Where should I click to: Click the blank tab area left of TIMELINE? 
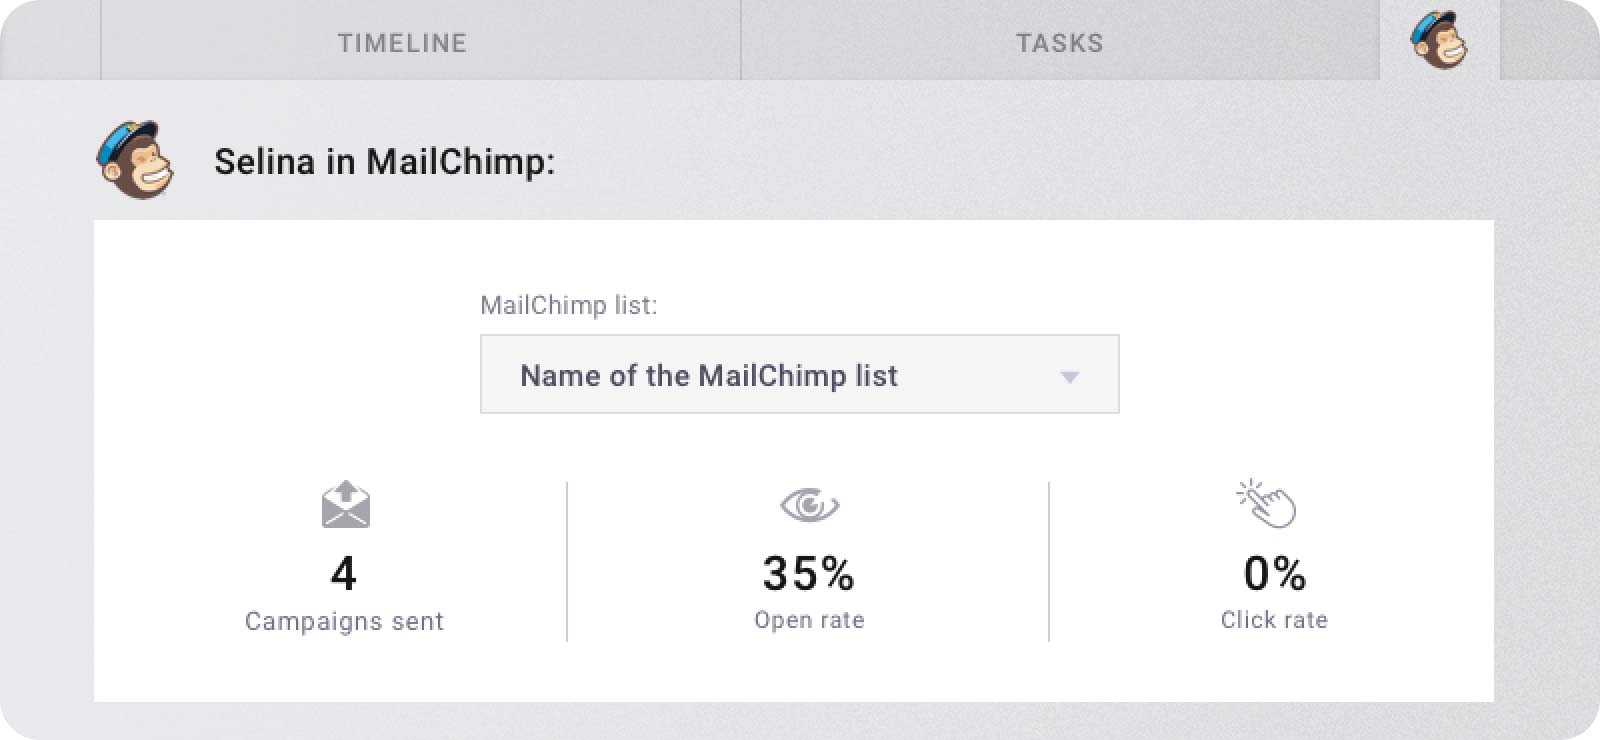pyautogui.click(x=50, y=40)
